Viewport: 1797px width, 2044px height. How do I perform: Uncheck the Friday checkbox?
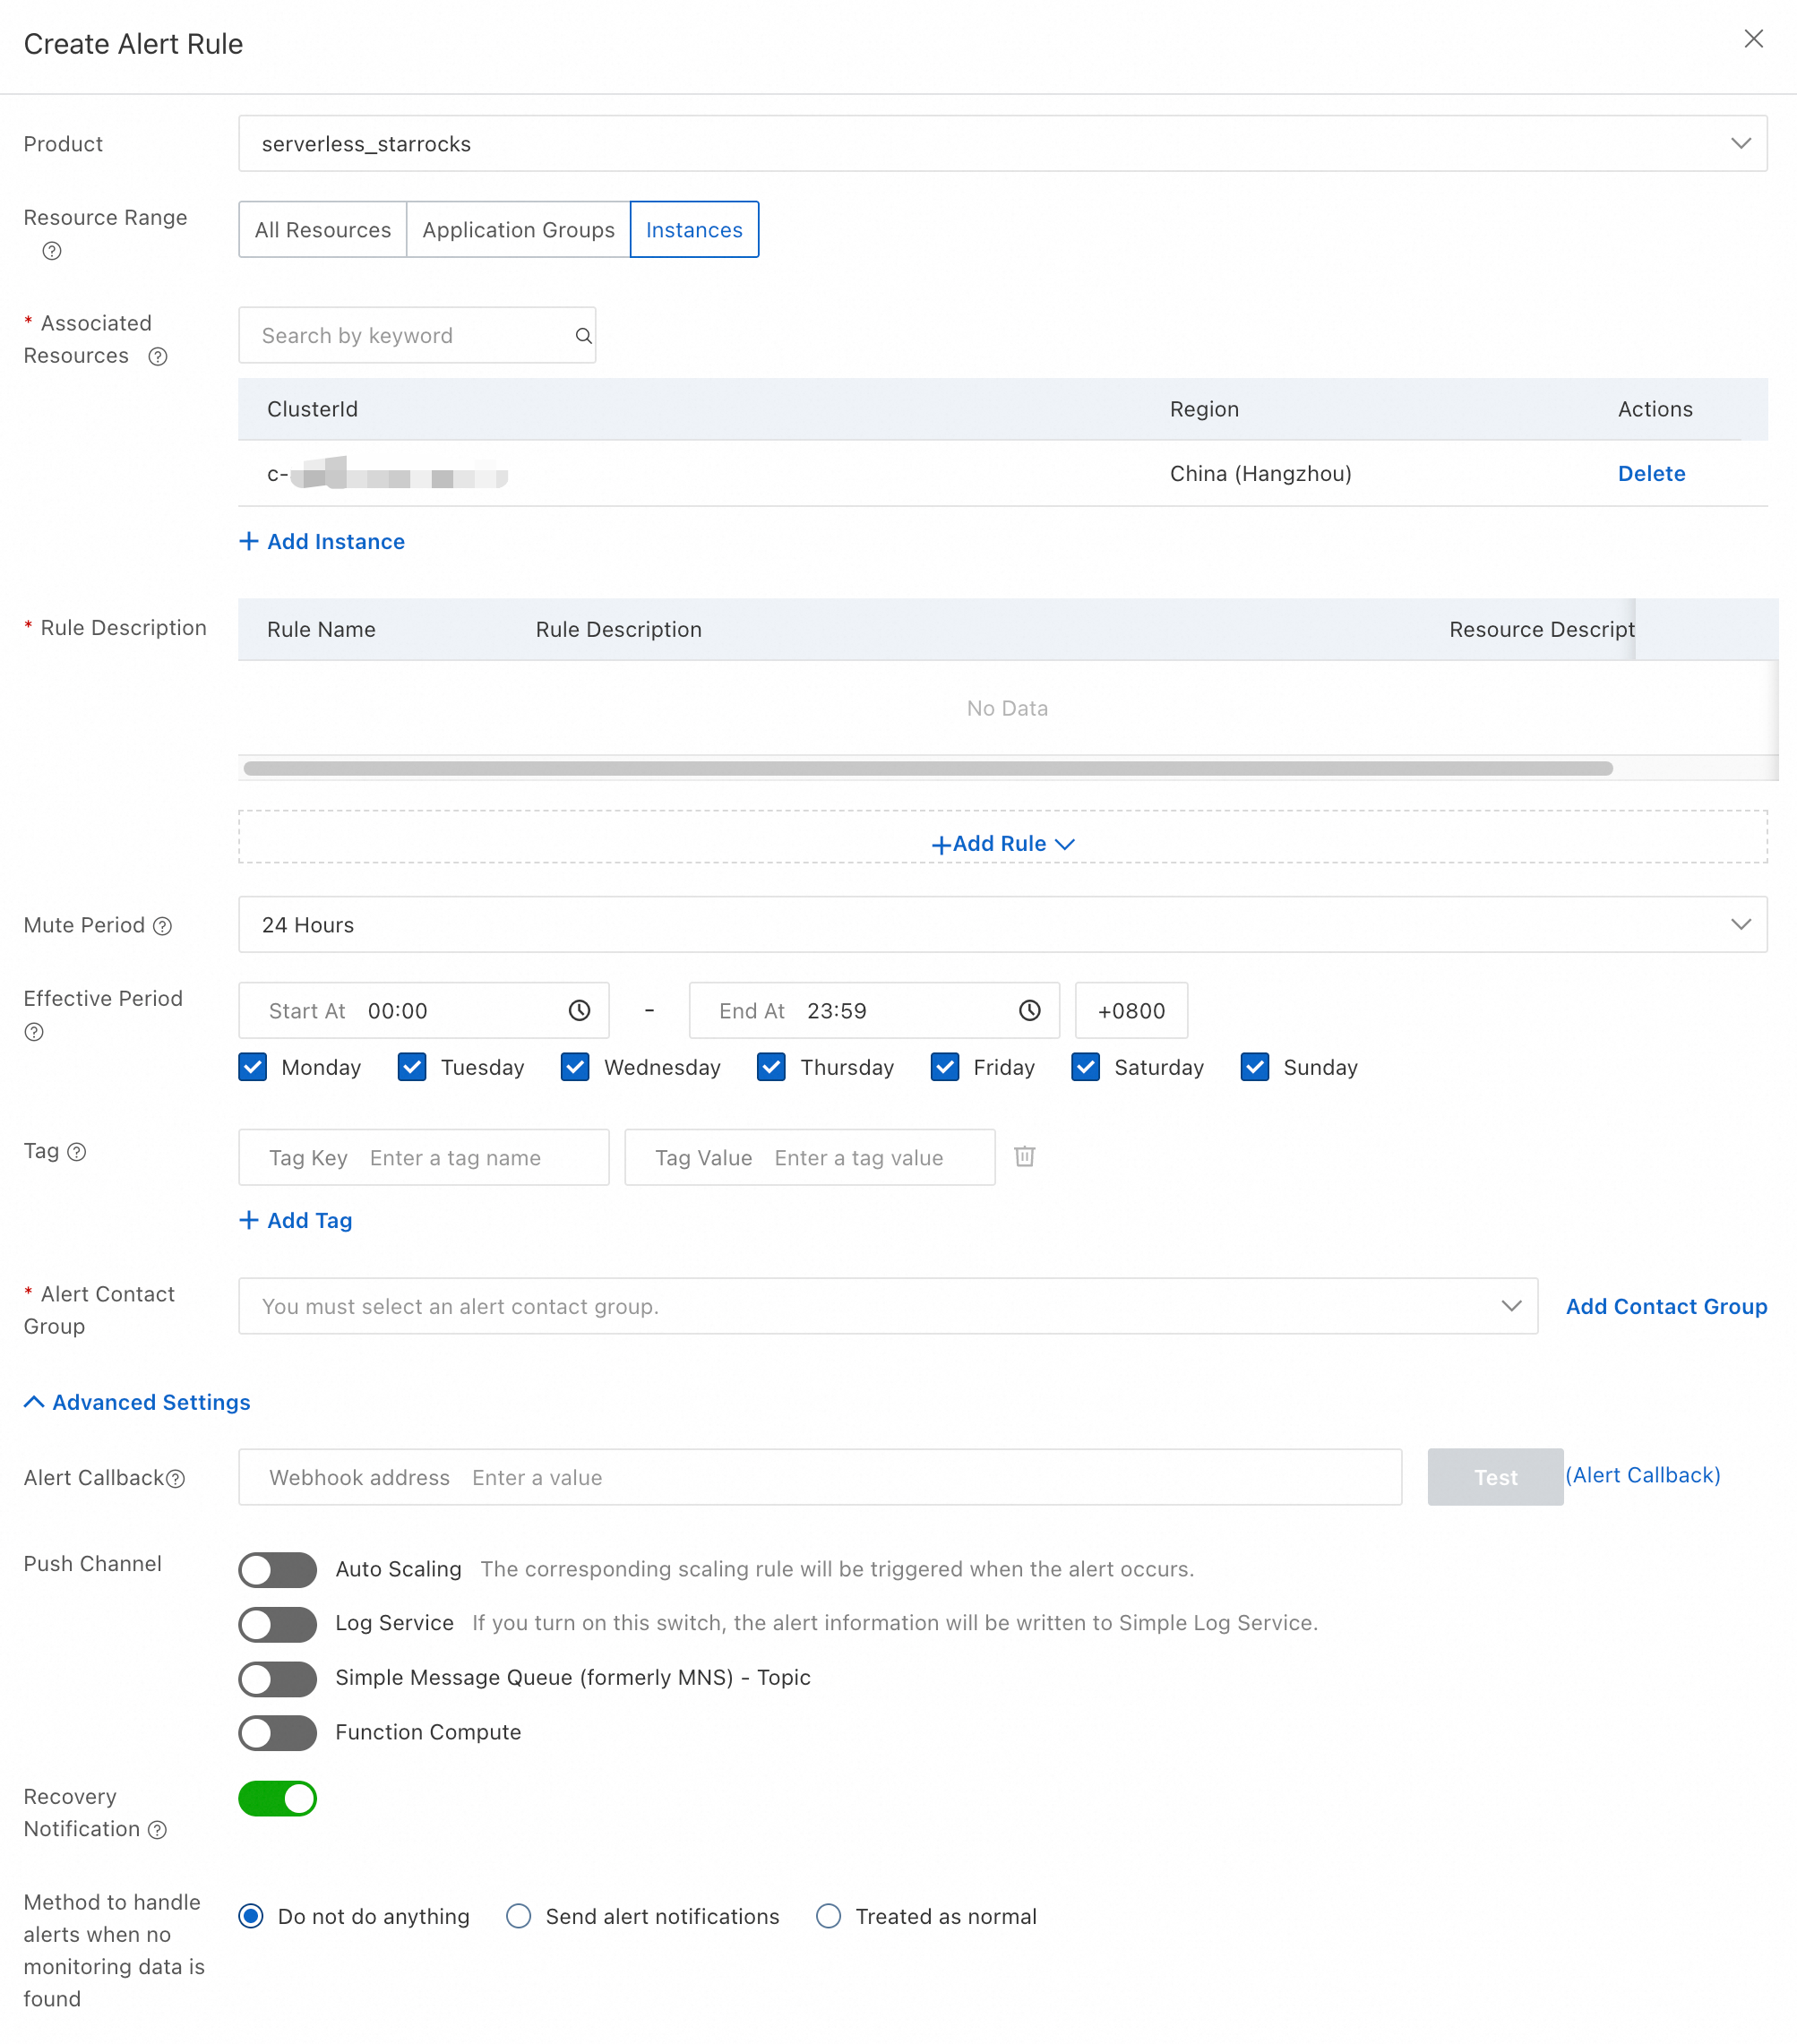(945, 1067)
